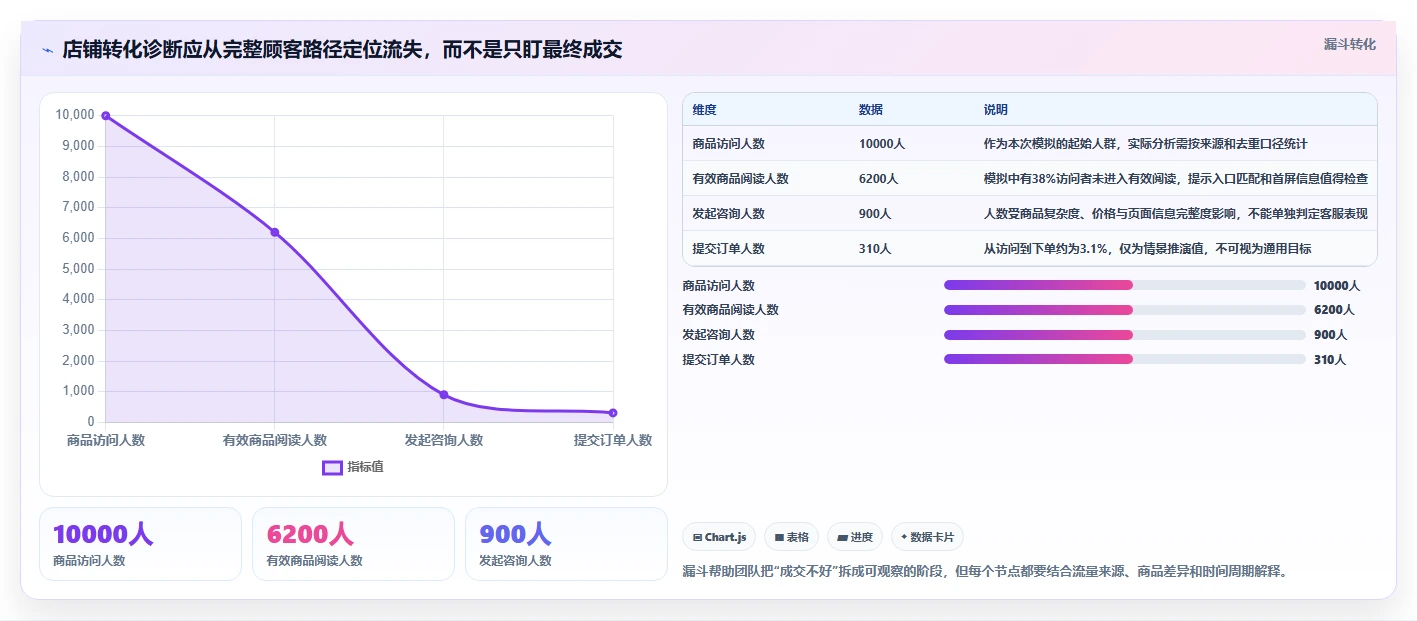Click the 指标值 legend label
The height and width of the screenshot is (621, 1417).
365,467
